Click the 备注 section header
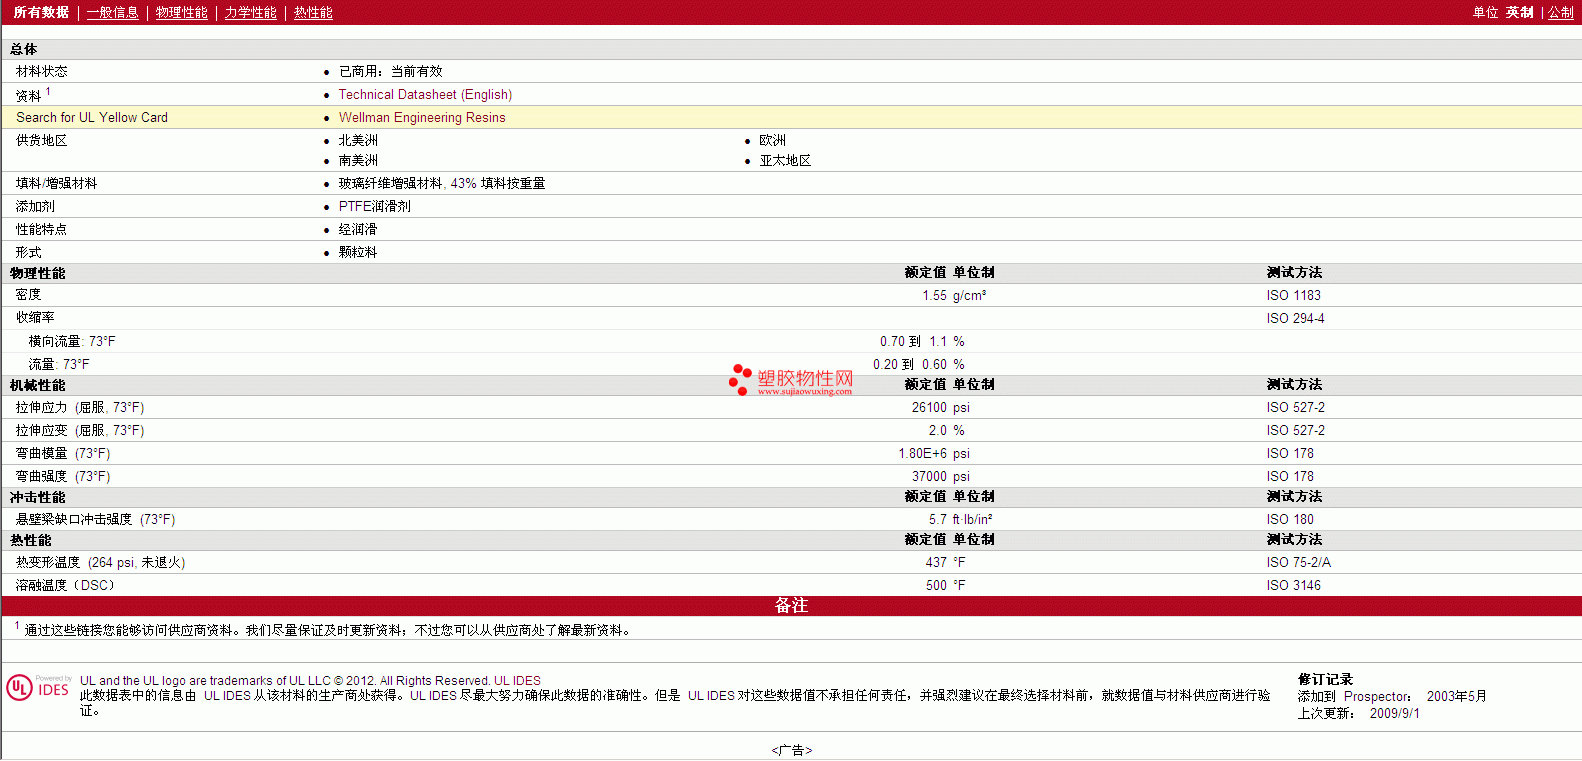The image size is (1582, 761). click(791, 605)
